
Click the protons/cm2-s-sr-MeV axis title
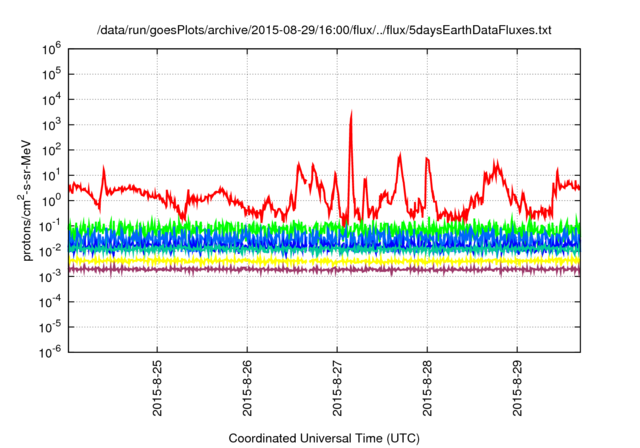pyautogui.click(x=25, y=200)
